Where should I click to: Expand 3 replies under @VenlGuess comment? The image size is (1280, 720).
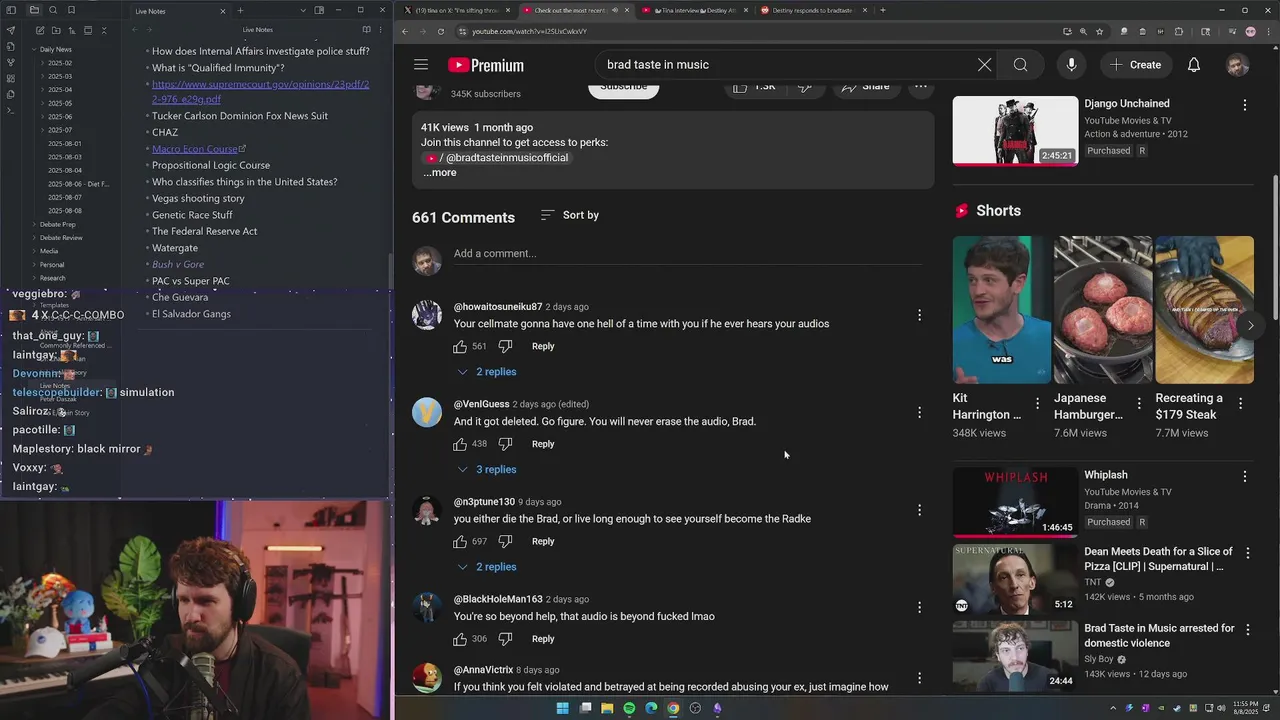point(486,470)
